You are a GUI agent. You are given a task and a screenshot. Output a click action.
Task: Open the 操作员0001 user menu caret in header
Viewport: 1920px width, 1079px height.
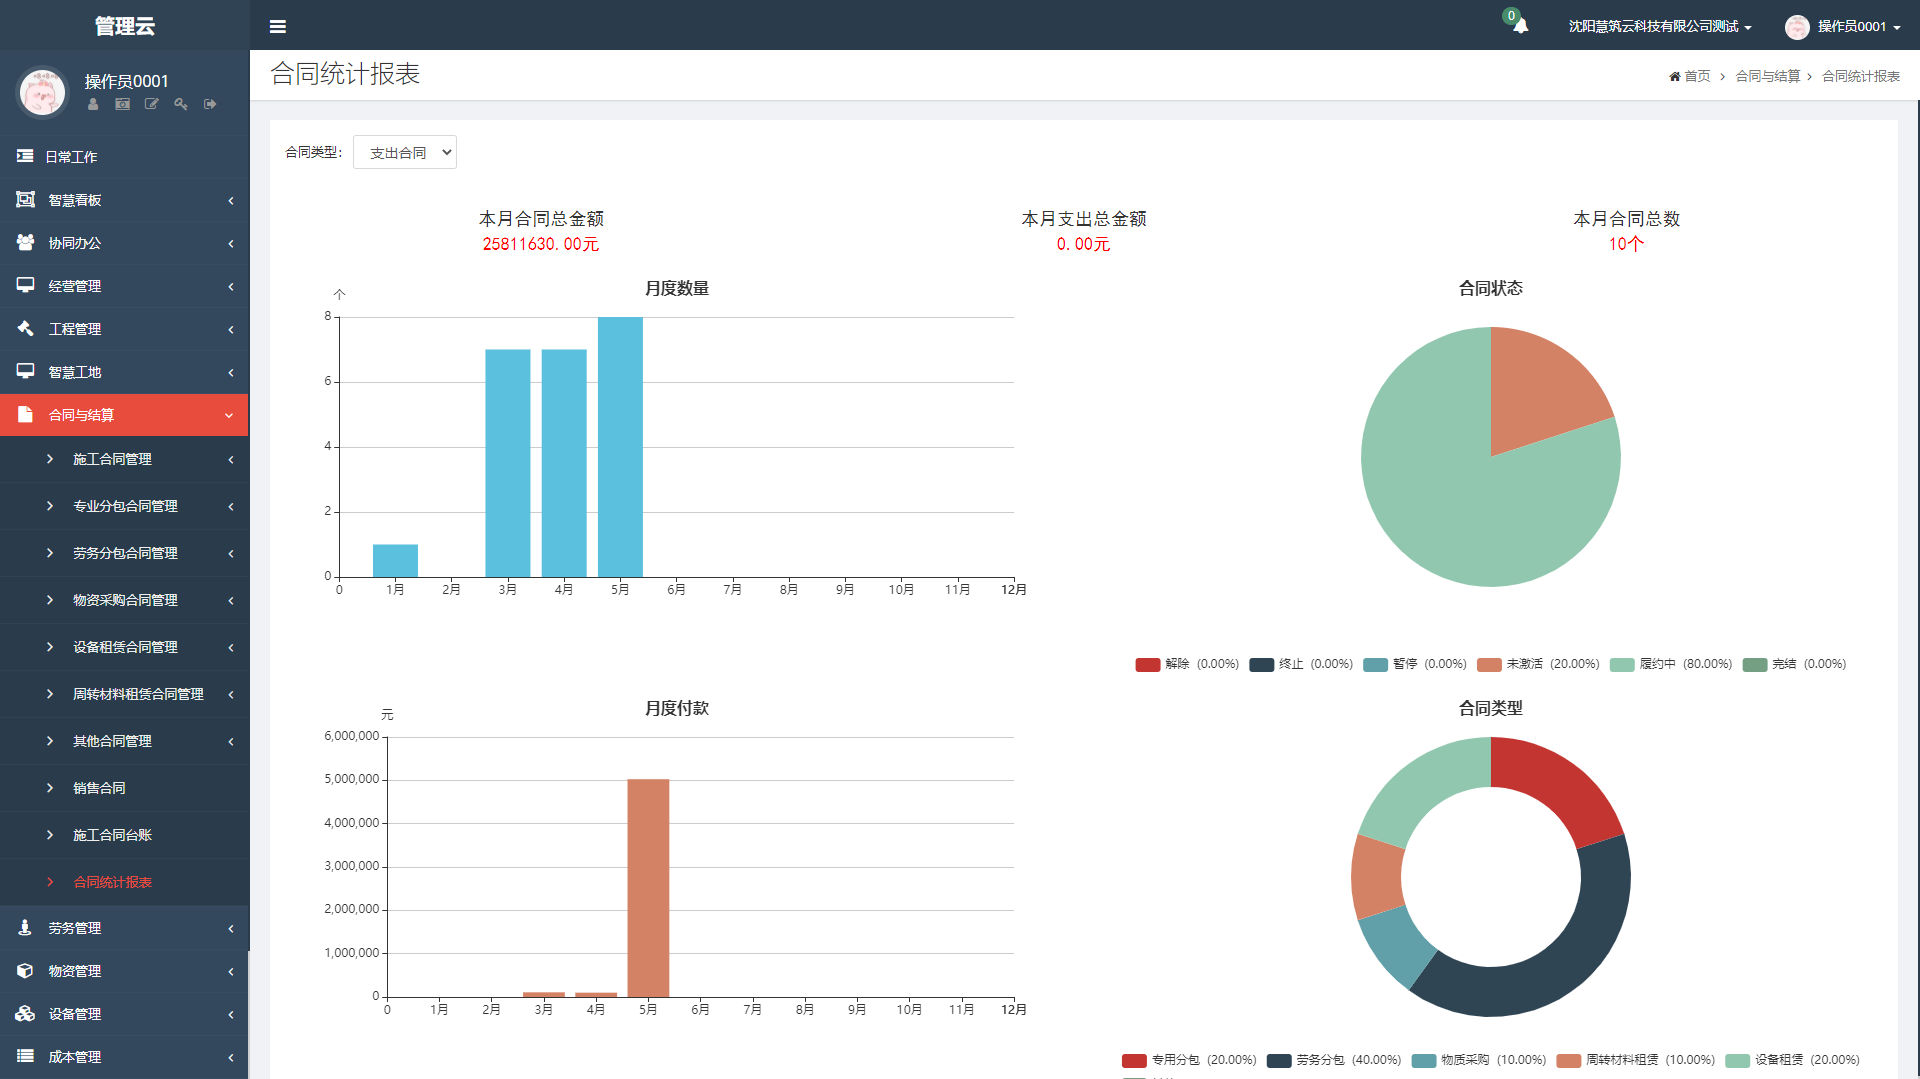click(1897, 28)
